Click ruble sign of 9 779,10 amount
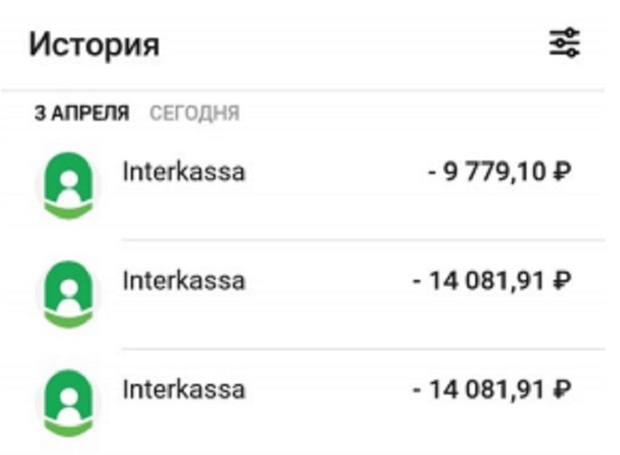 coord(562,172)
